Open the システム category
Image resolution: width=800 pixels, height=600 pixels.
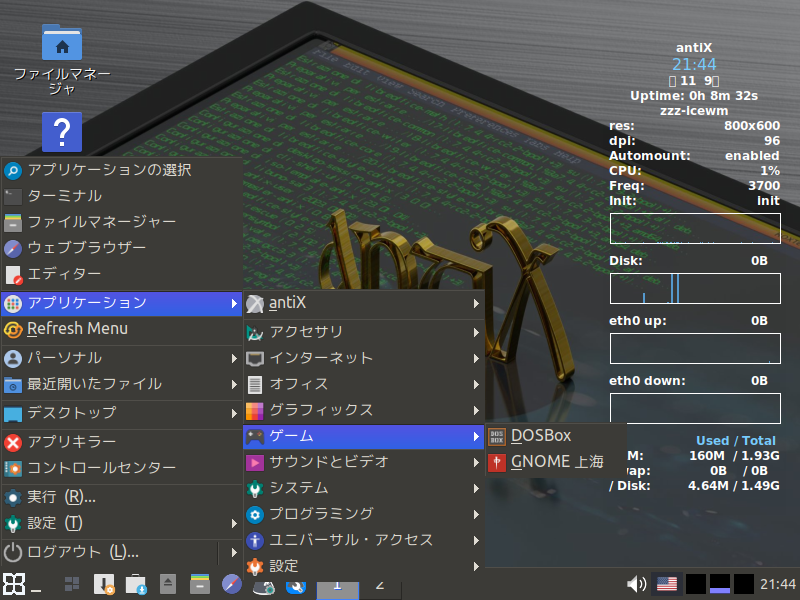(364, 489)
